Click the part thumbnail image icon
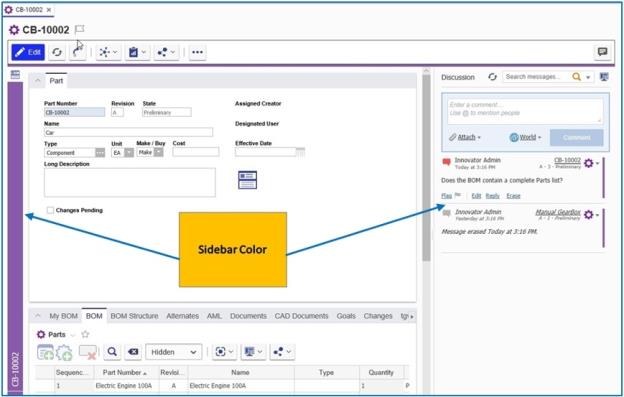Image resolution: width=624 pixels, height=397 pixels. pos(247,180)
